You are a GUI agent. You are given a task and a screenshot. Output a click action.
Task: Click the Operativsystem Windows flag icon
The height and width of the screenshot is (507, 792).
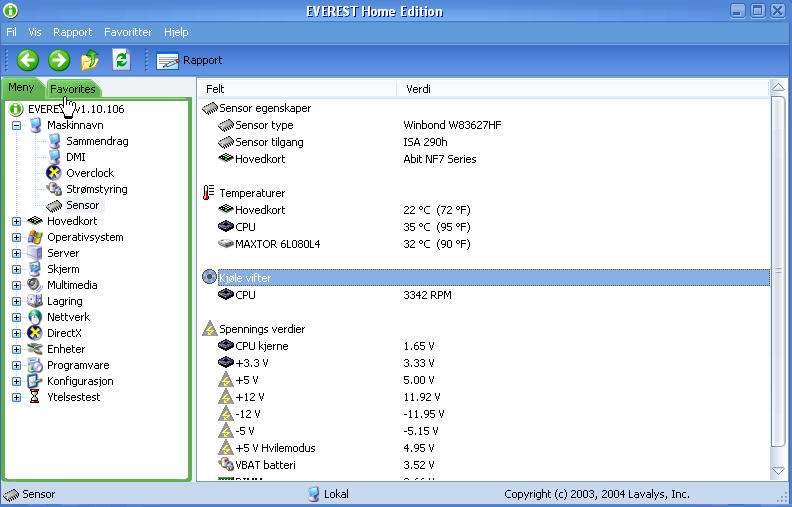[x=35, y=237]
